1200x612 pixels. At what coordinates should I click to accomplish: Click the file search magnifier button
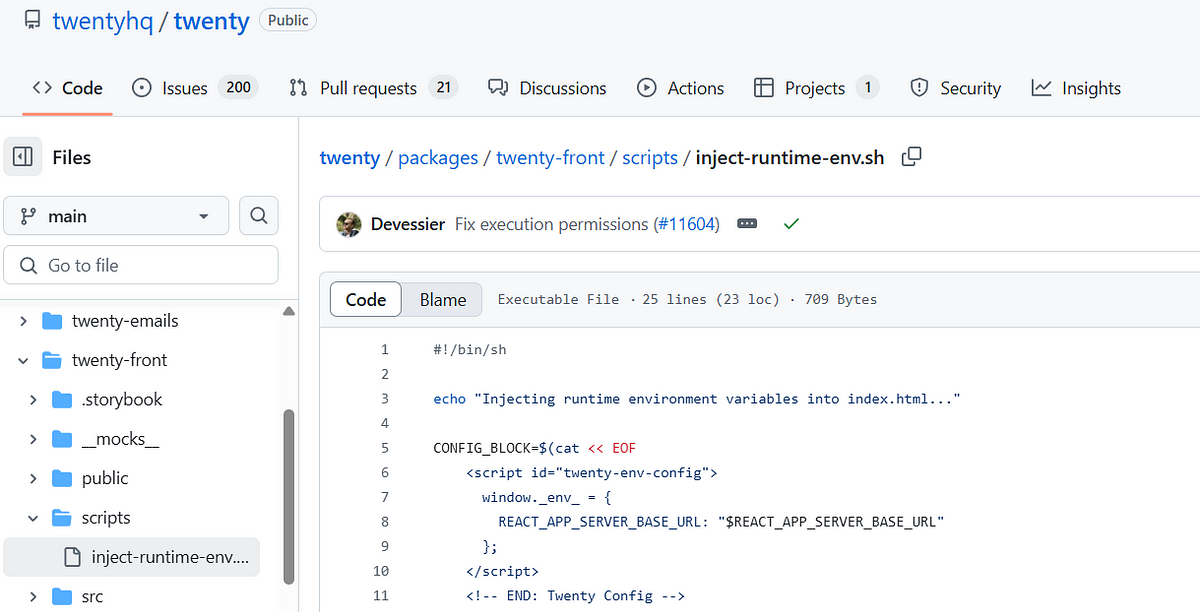[259, 216]
